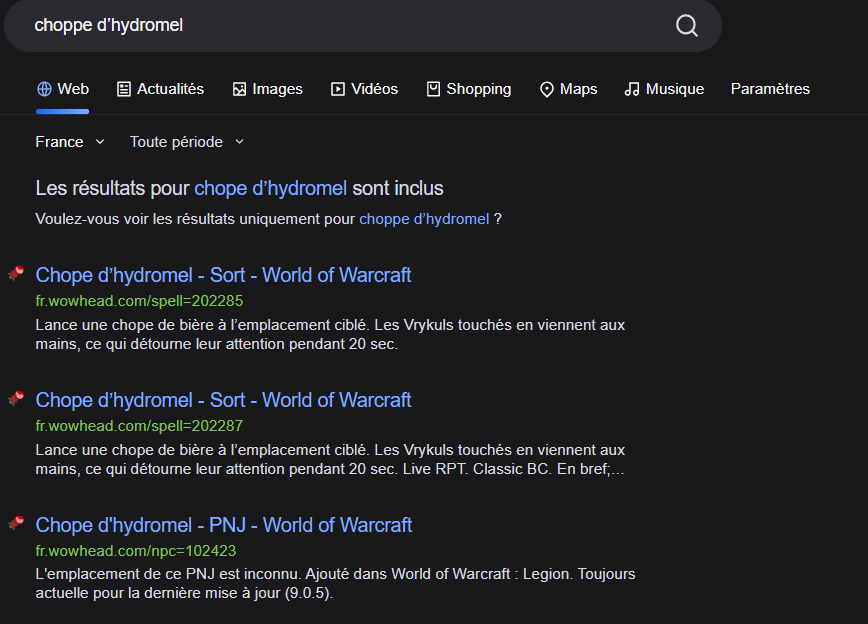The width and height of the screenshot is (868, 624).
Task: Open second Chope d'hydromel - Sort result title
Action: [223, 400]
